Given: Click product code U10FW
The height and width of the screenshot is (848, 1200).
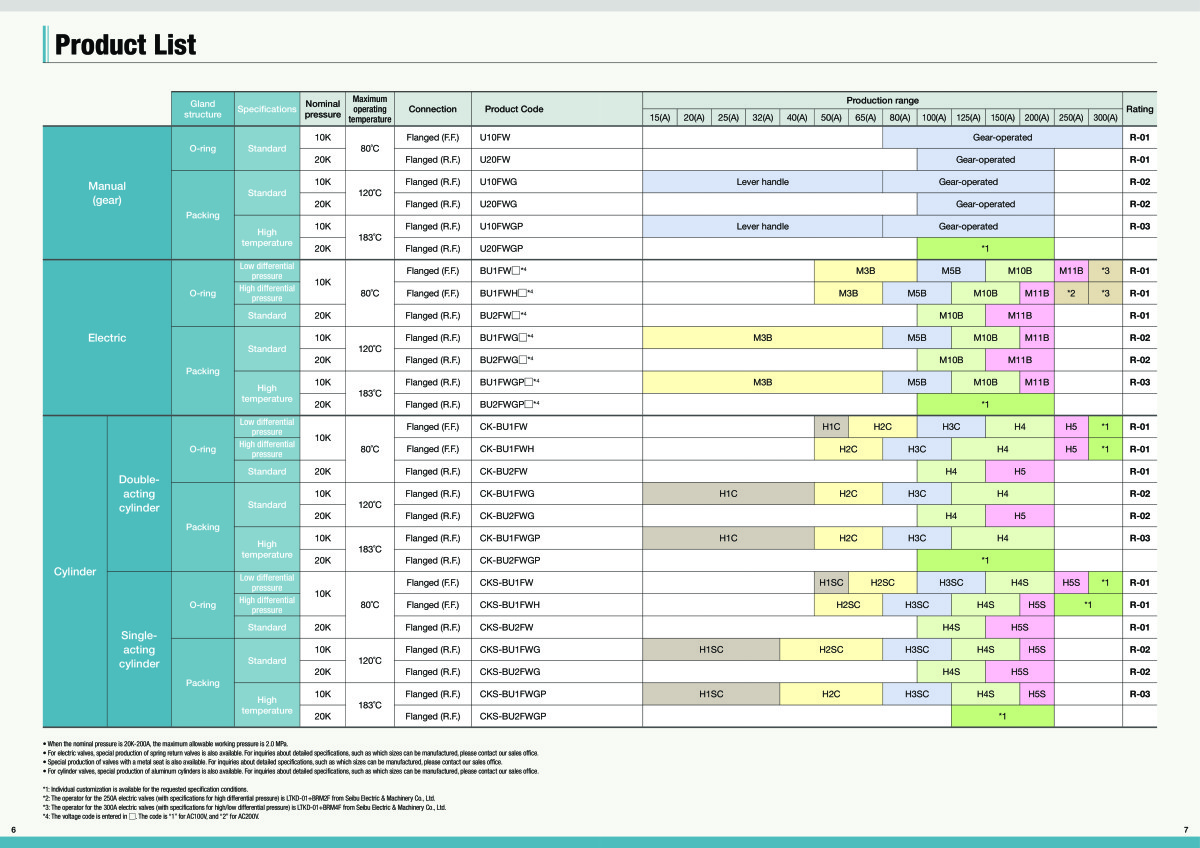Looking at the screenshot, I should pos(495,137).
